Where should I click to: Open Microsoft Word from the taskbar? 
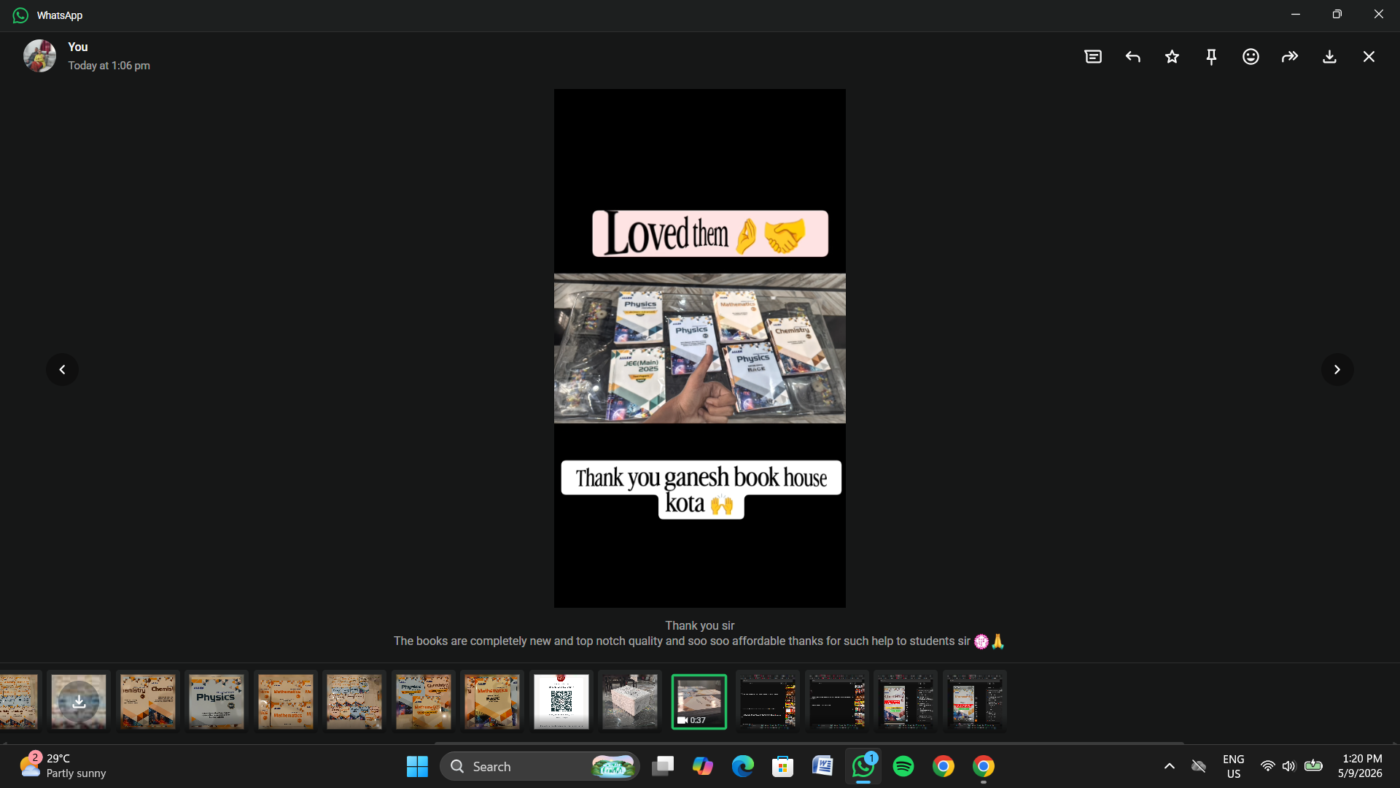click(823, 767)
